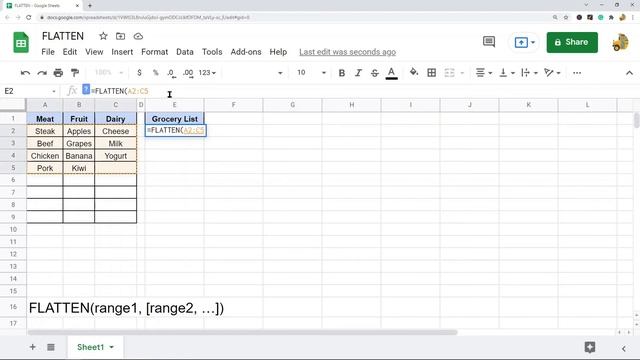640x360 pixels.
Task: Increase decimal places icon
Action: (188, 73)
